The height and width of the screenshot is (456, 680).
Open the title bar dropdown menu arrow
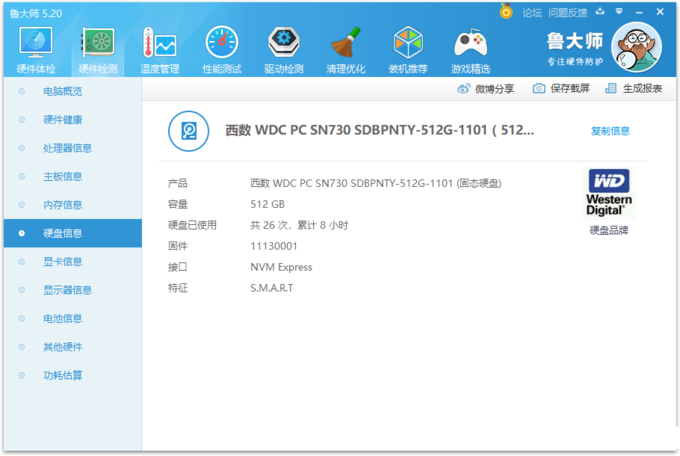tap(619, 12)
